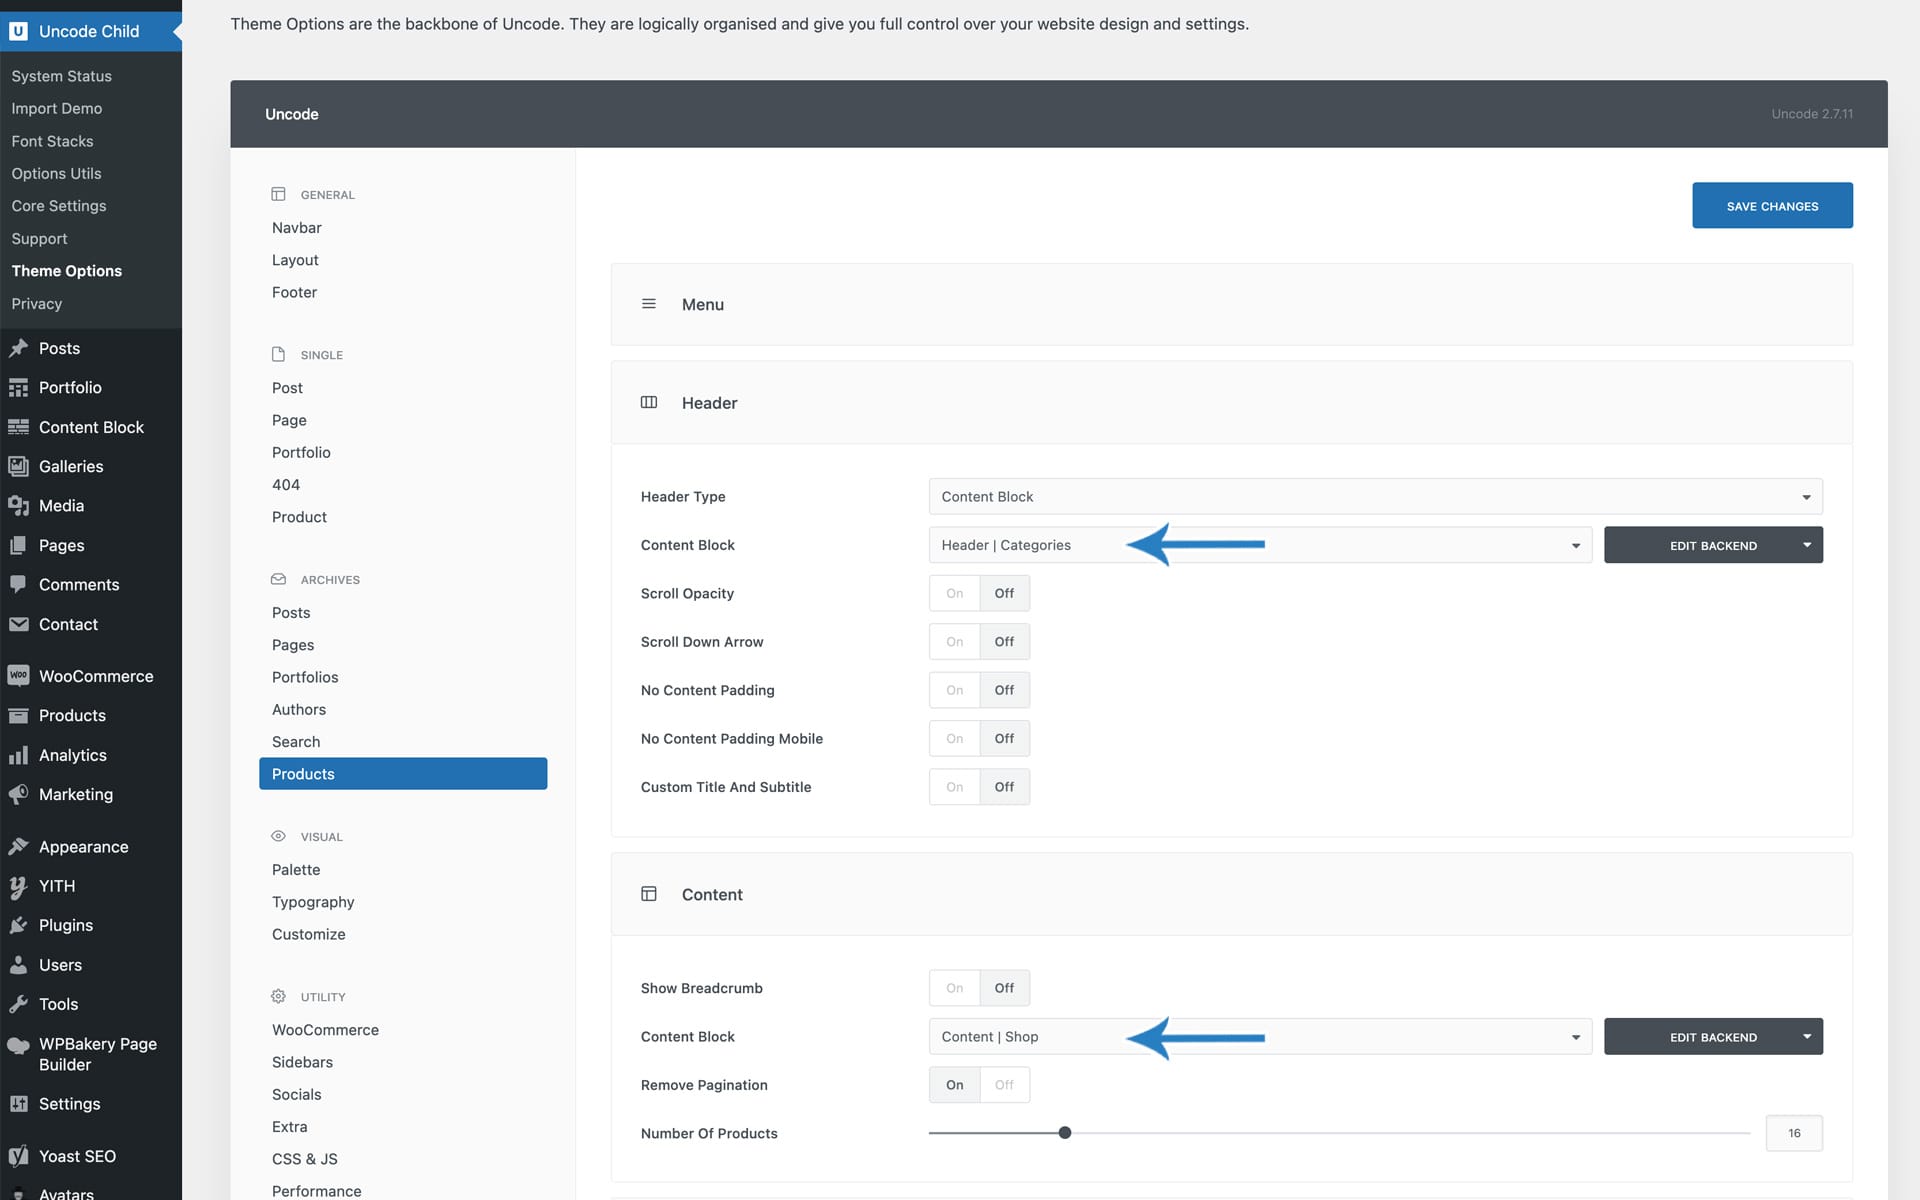Click the Menu section hamburger icon

[x=649, y=304]
